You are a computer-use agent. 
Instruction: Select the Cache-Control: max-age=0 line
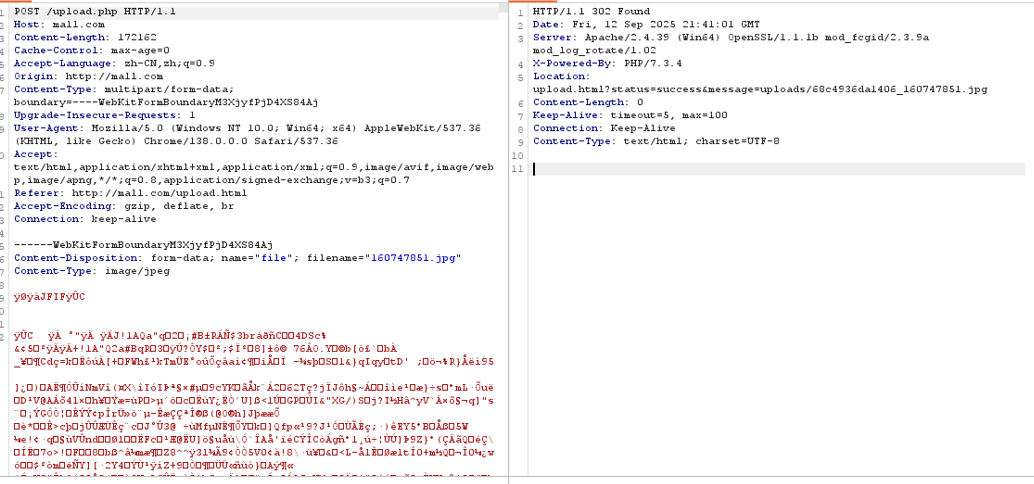92,51
